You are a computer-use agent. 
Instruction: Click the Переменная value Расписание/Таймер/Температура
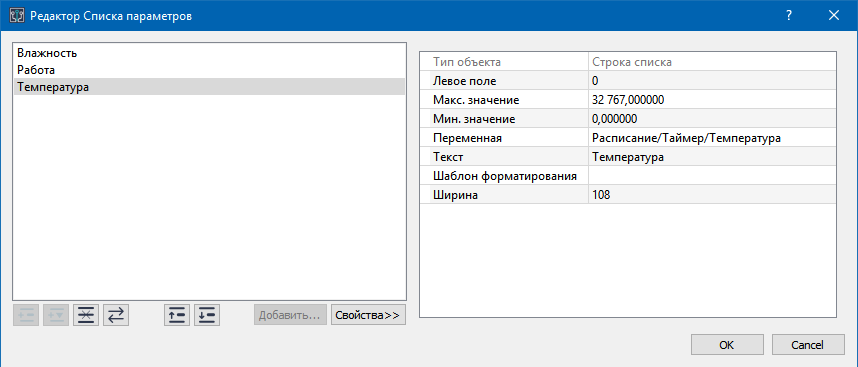712,138
